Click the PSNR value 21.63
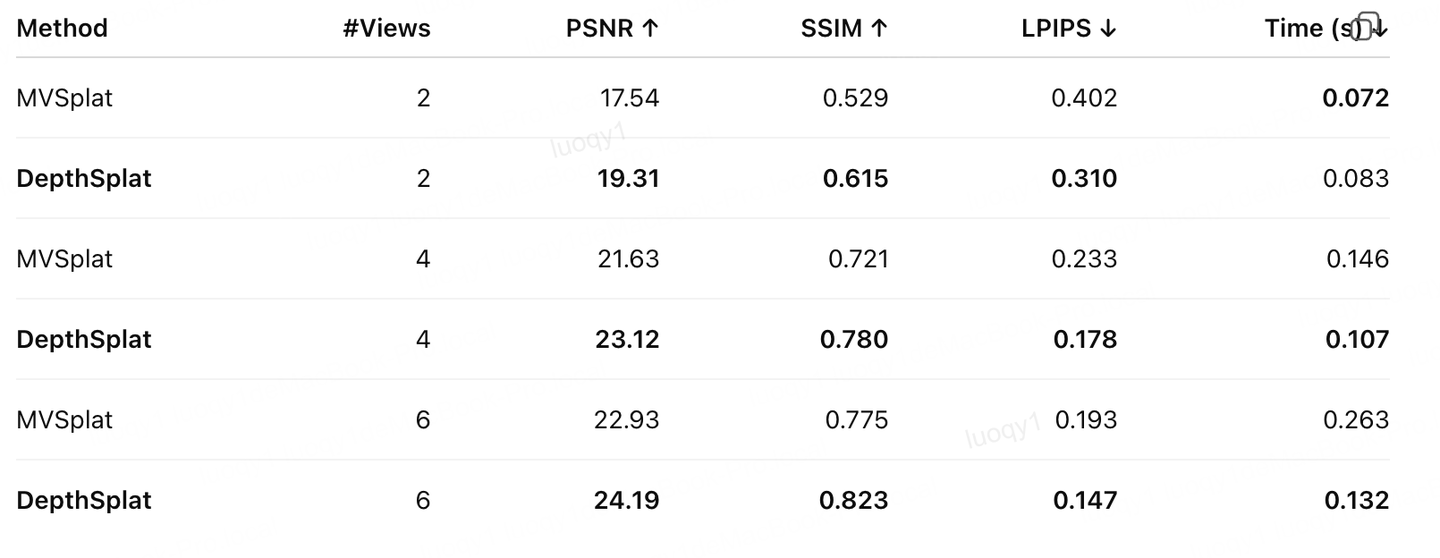The image size is (1440, 558). pos(629,259)
